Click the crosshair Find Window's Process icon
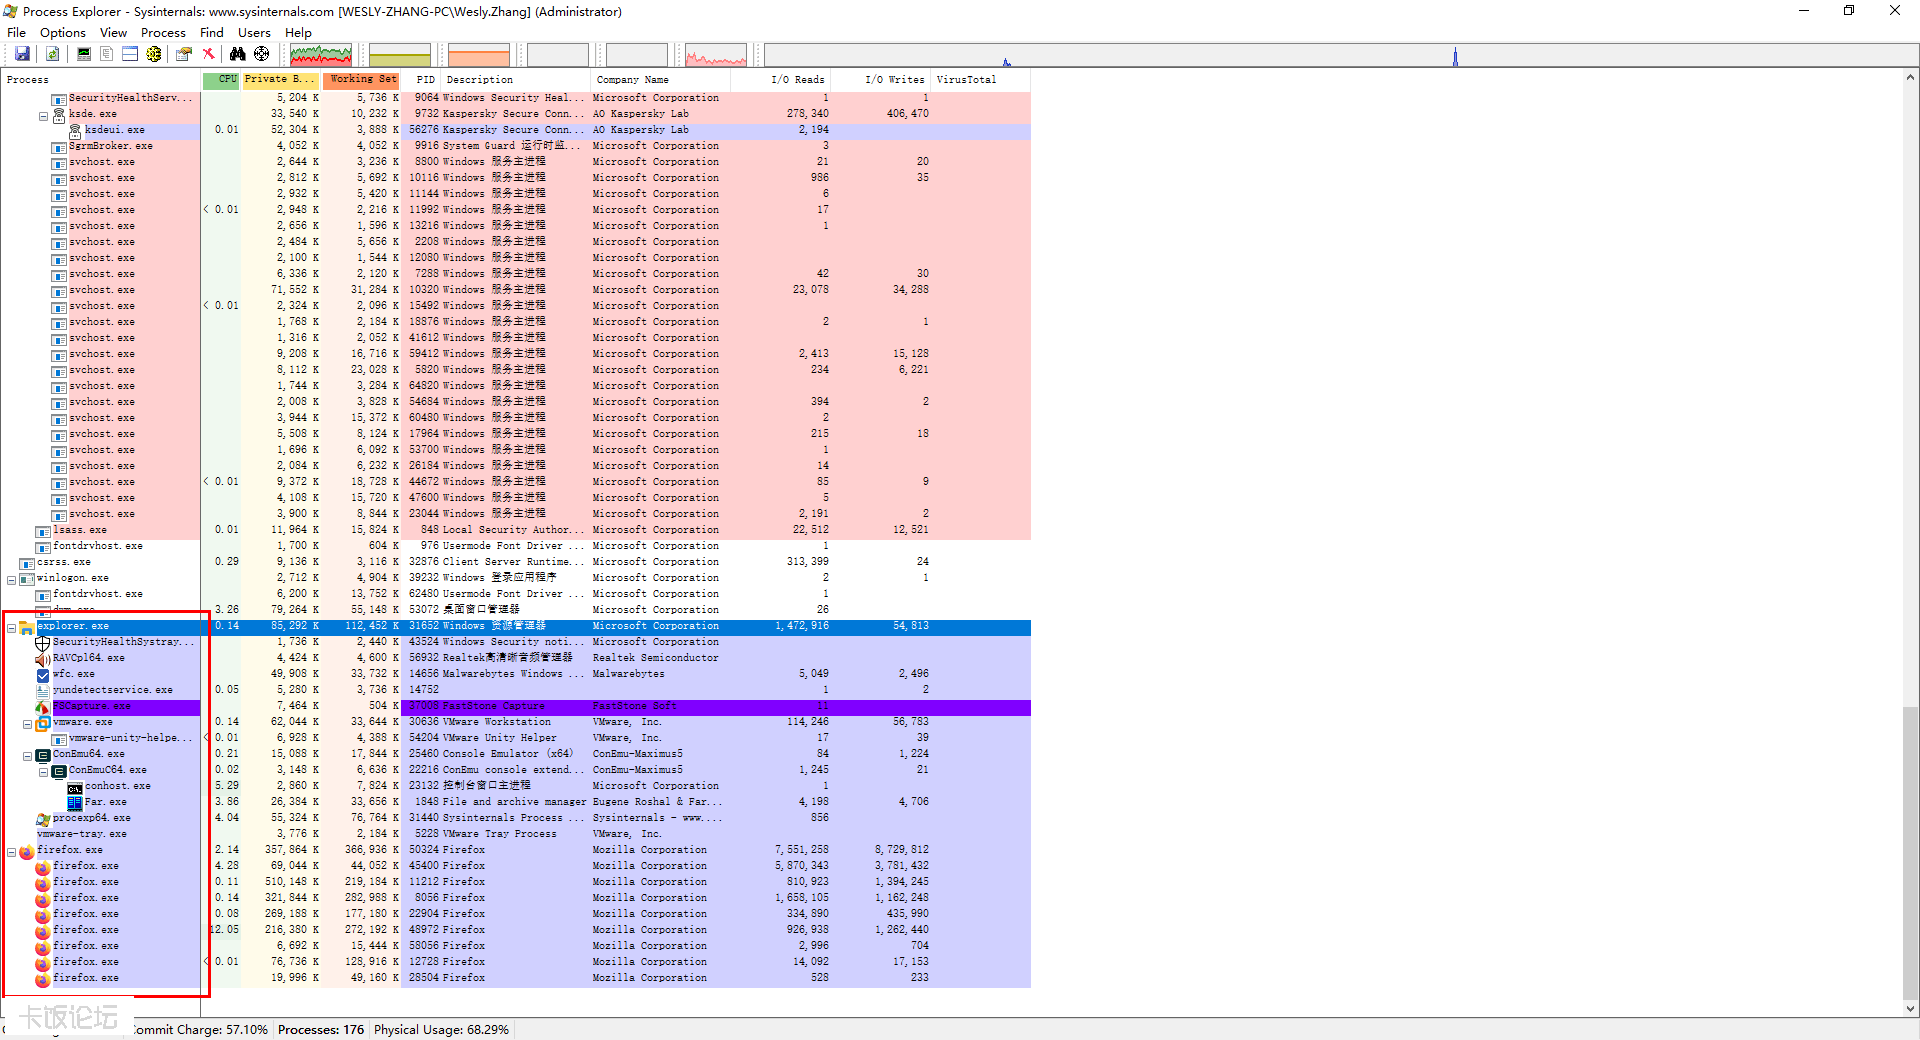Image resolution: width=1920 pixels, height=1040 pixels. [262, 54]
